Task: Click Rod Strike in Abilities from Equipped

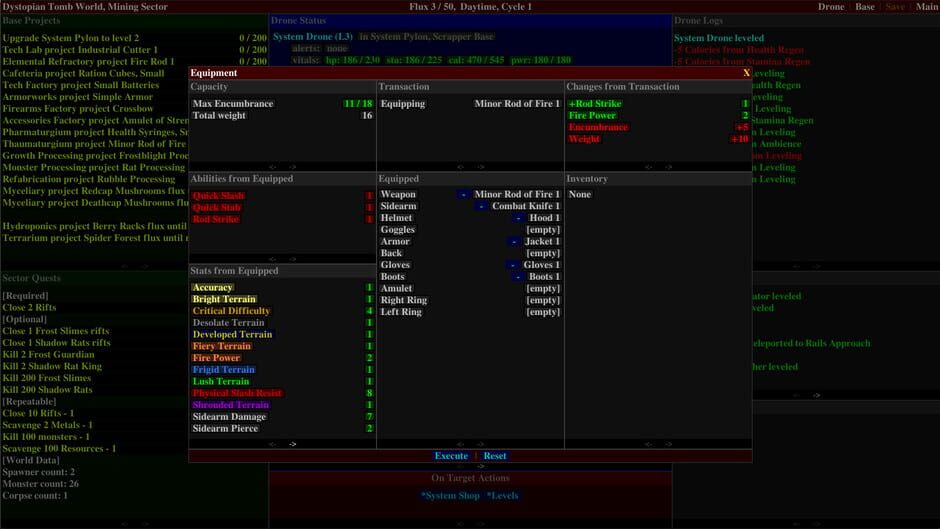Action: pos(216,219)
